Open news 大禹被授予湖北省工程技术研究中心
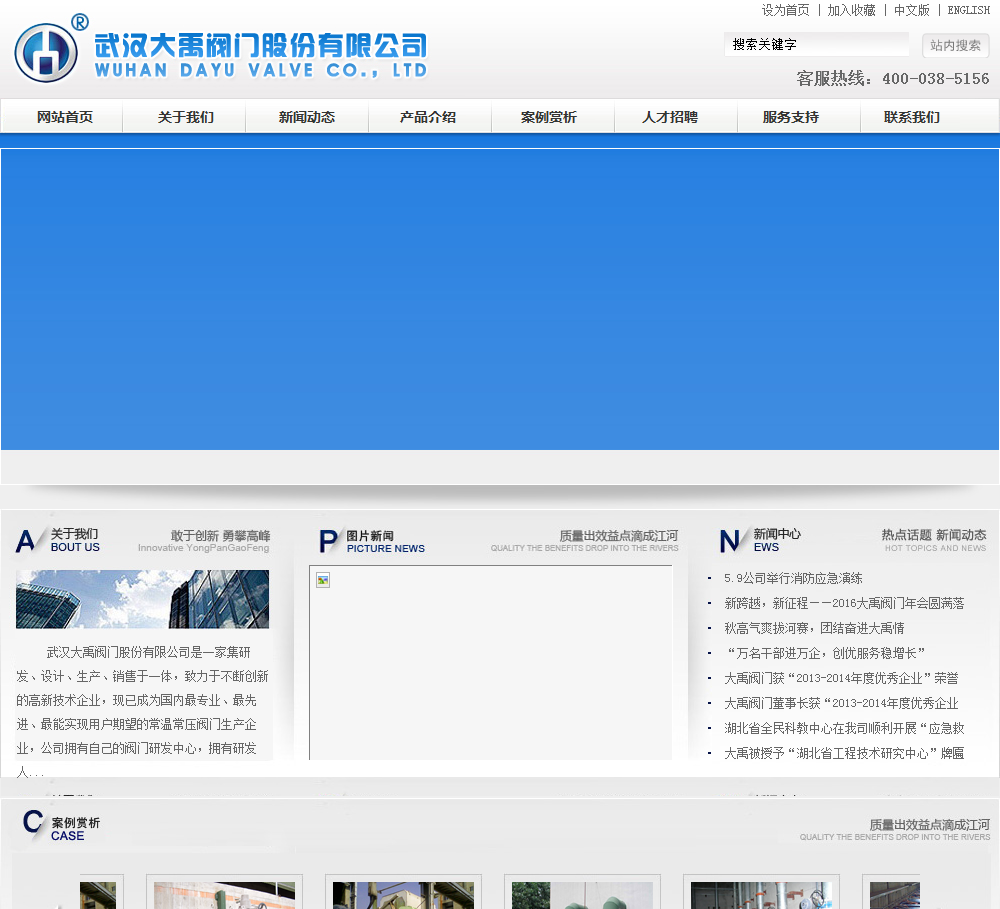Screen dimensions: 1000x909 (x=844, y=753)
